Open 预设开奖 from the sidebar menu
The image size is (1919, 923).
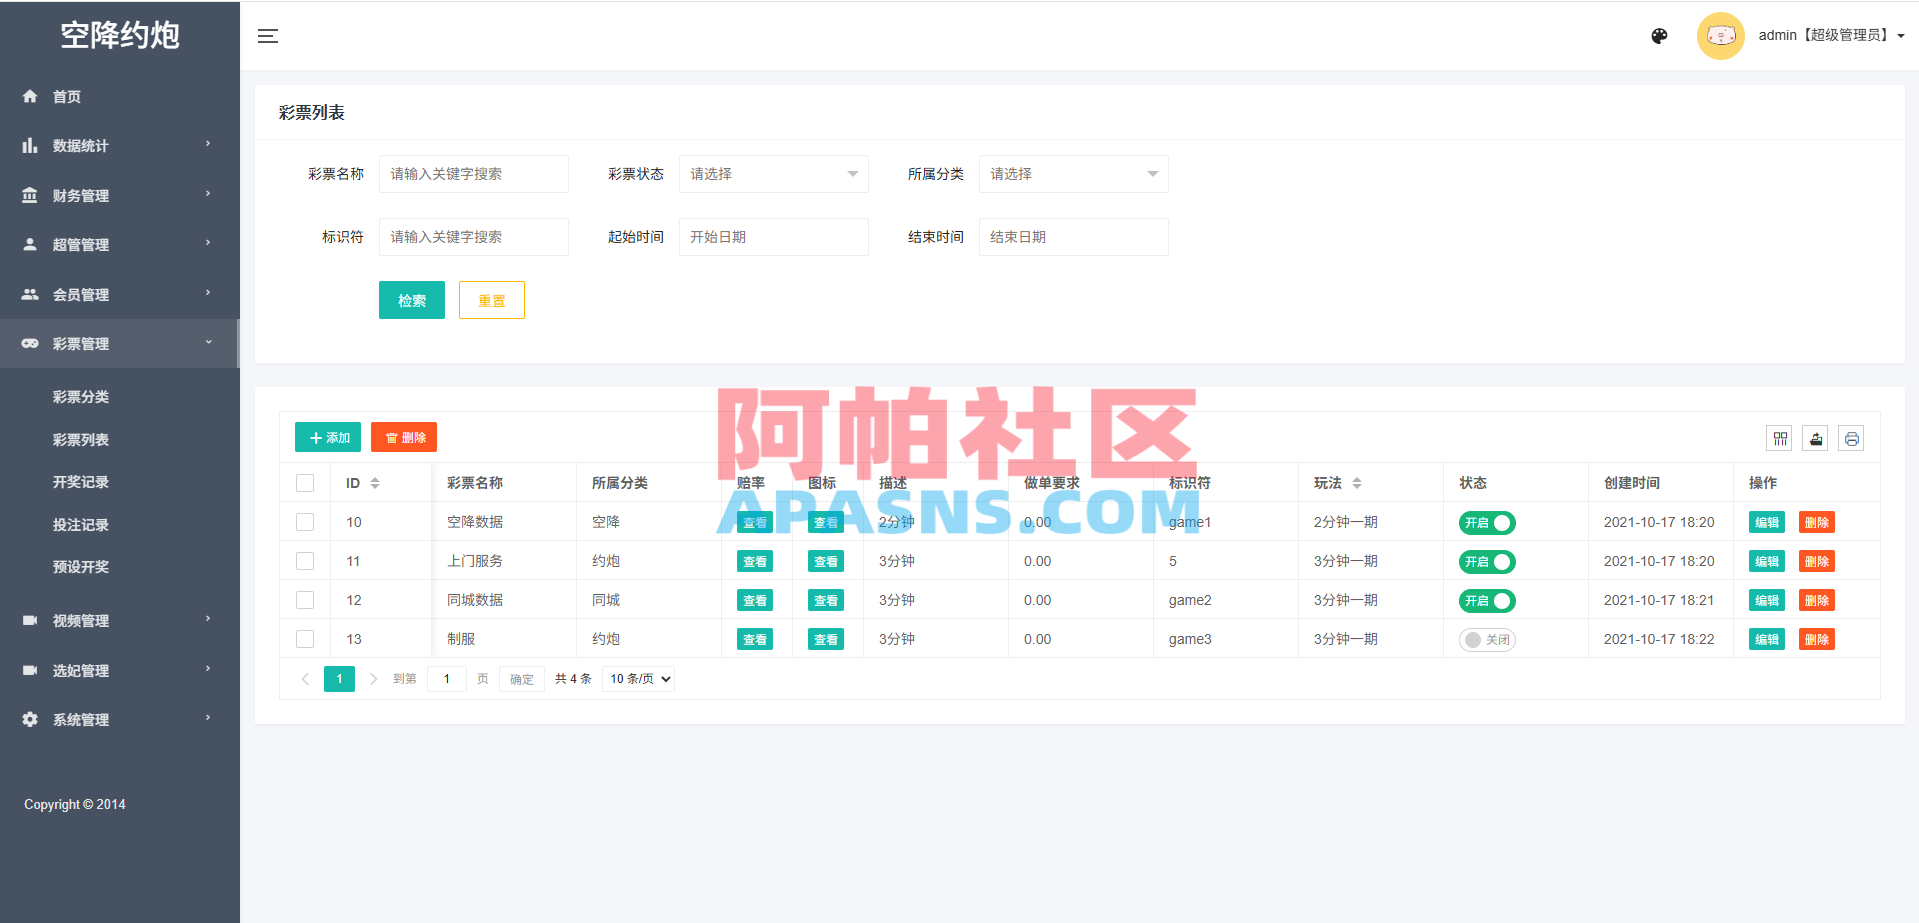80,566
